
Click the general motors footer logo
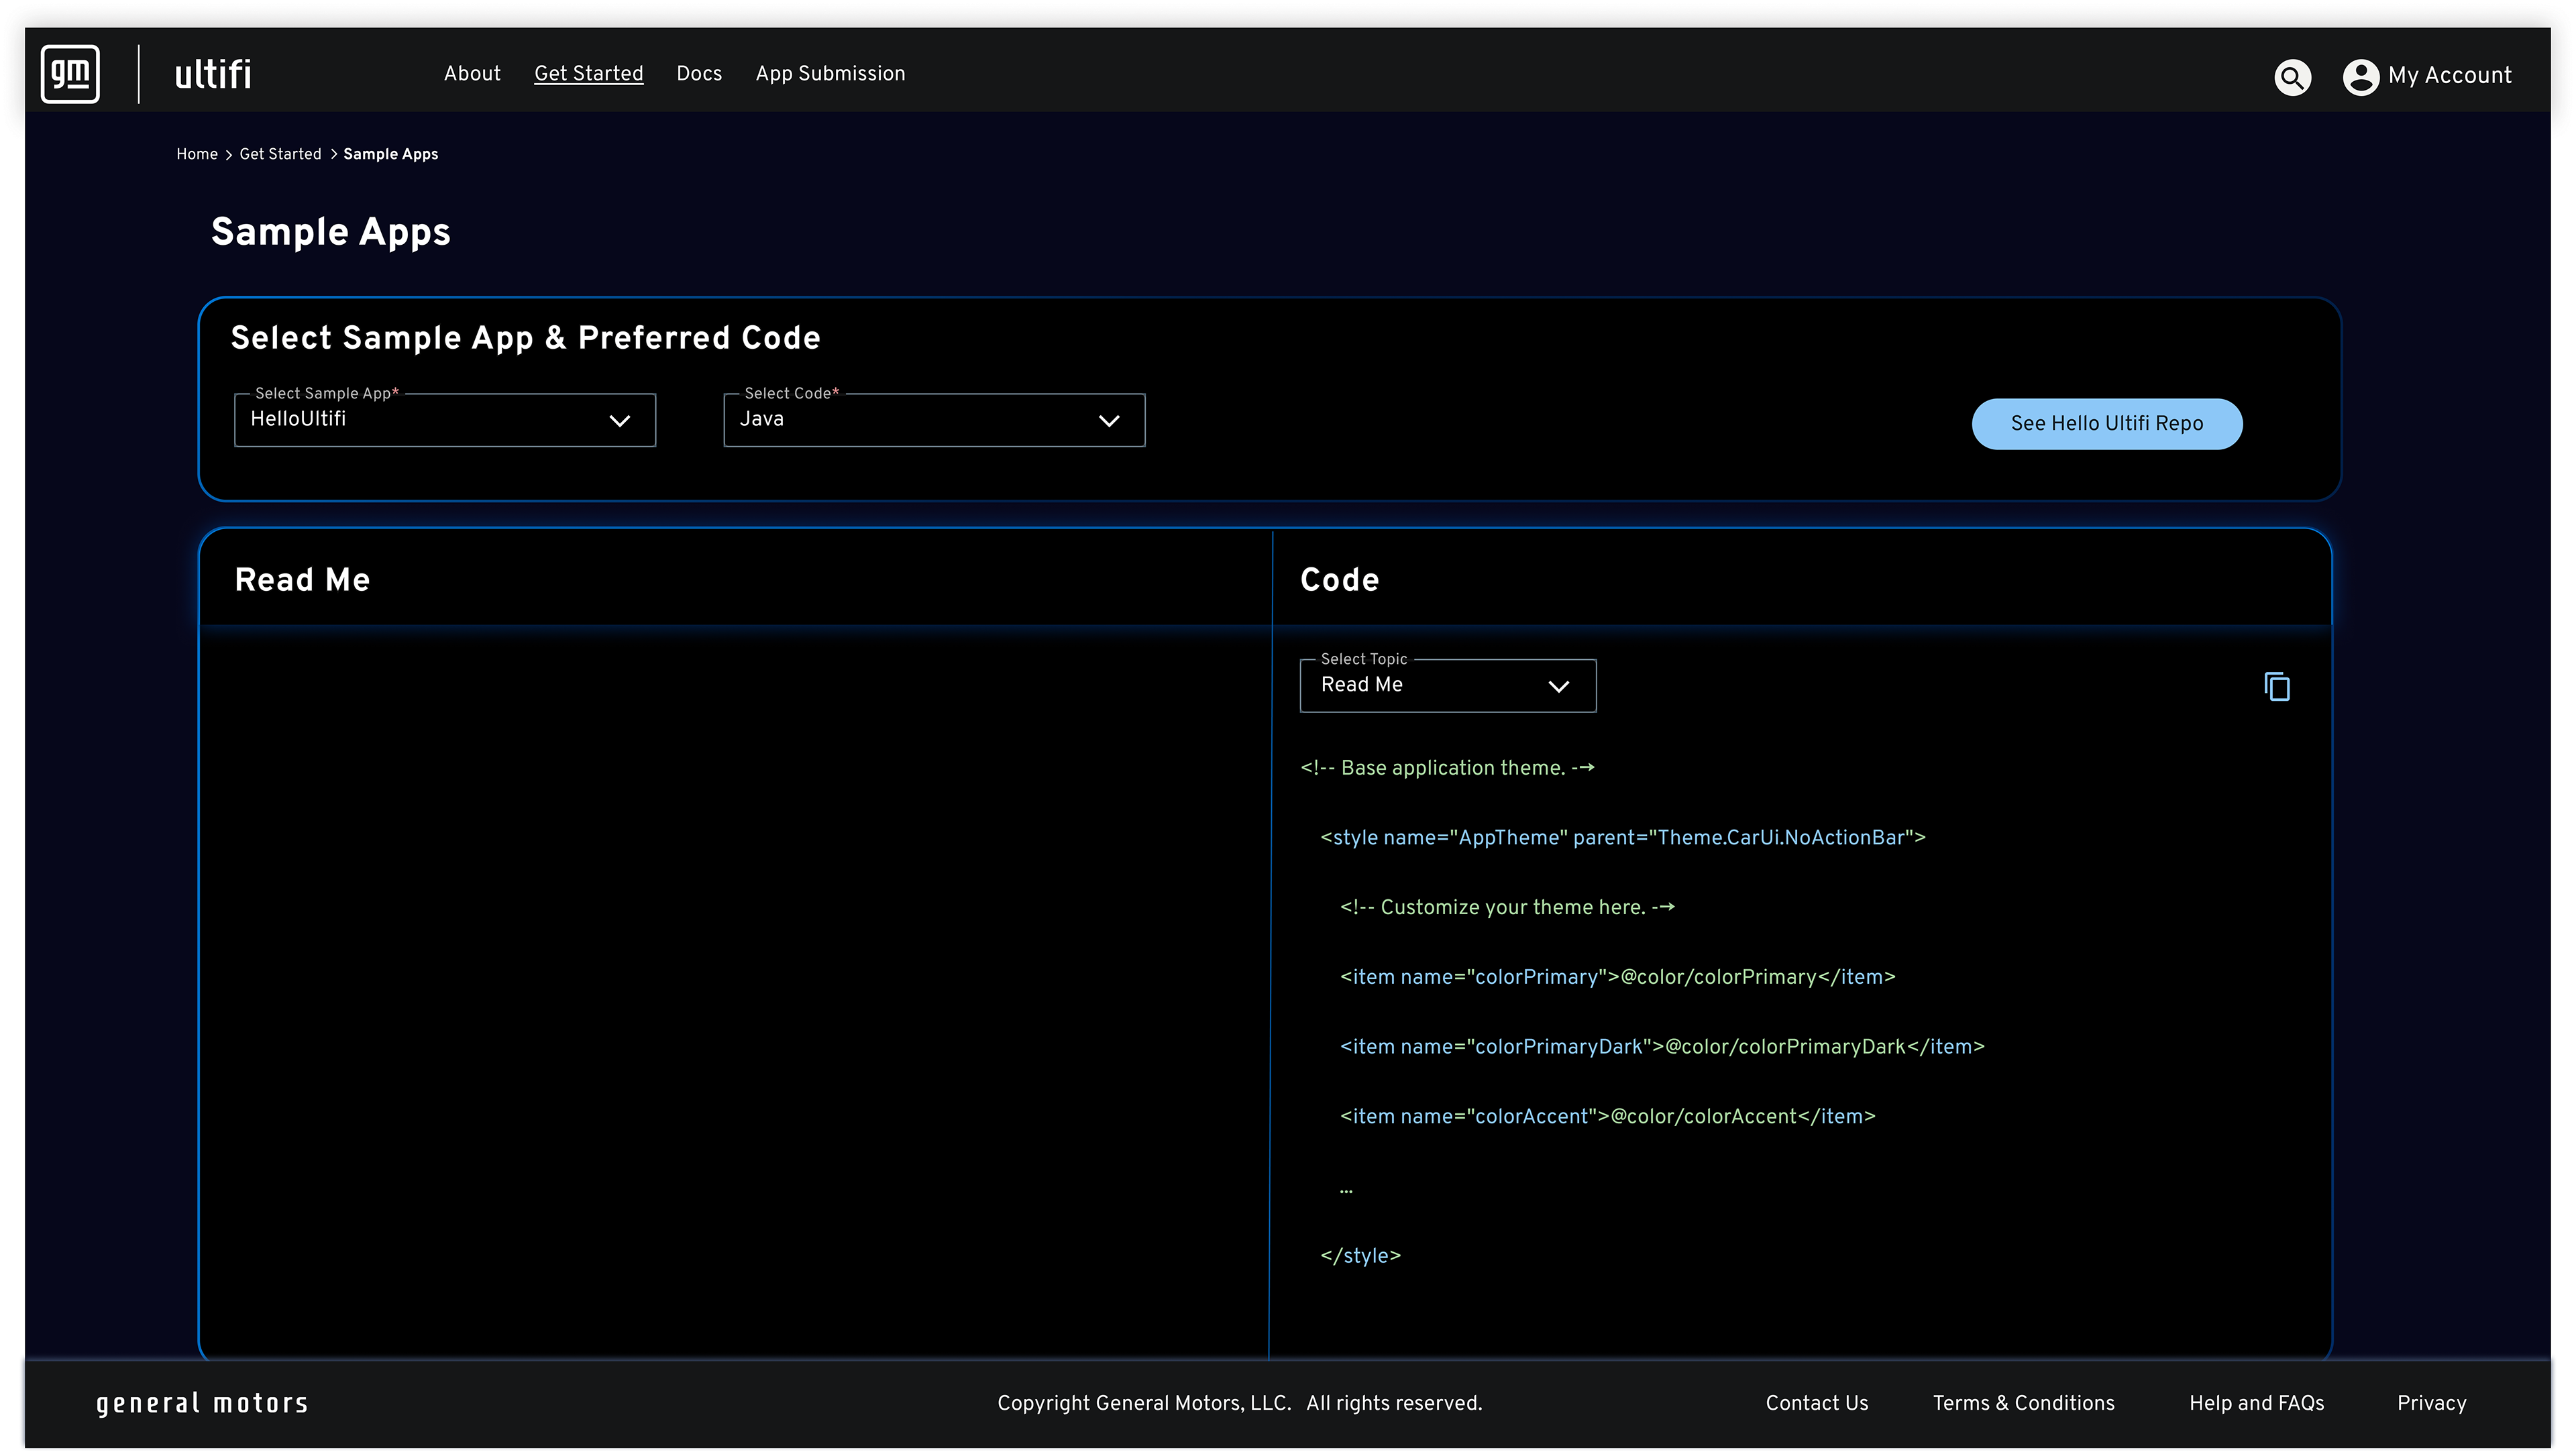202,1404
